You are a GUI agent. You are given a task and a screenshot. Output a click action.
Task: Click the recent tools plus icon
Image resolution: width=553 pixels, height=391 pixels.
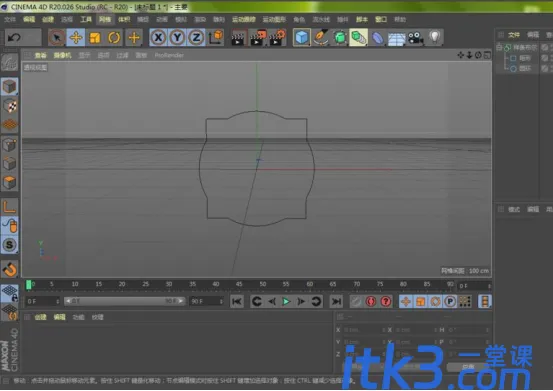click(x=134, y=37)
